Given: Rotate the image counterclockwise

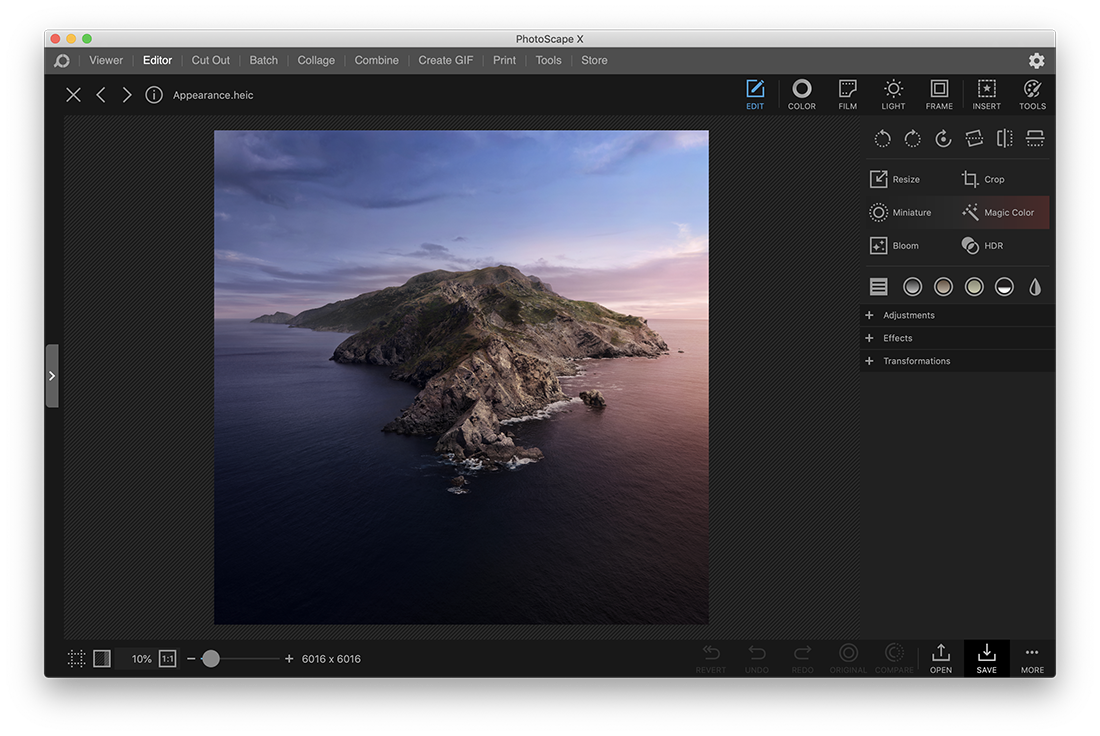Looking at the screenshot, I should [x=882, y=138].
